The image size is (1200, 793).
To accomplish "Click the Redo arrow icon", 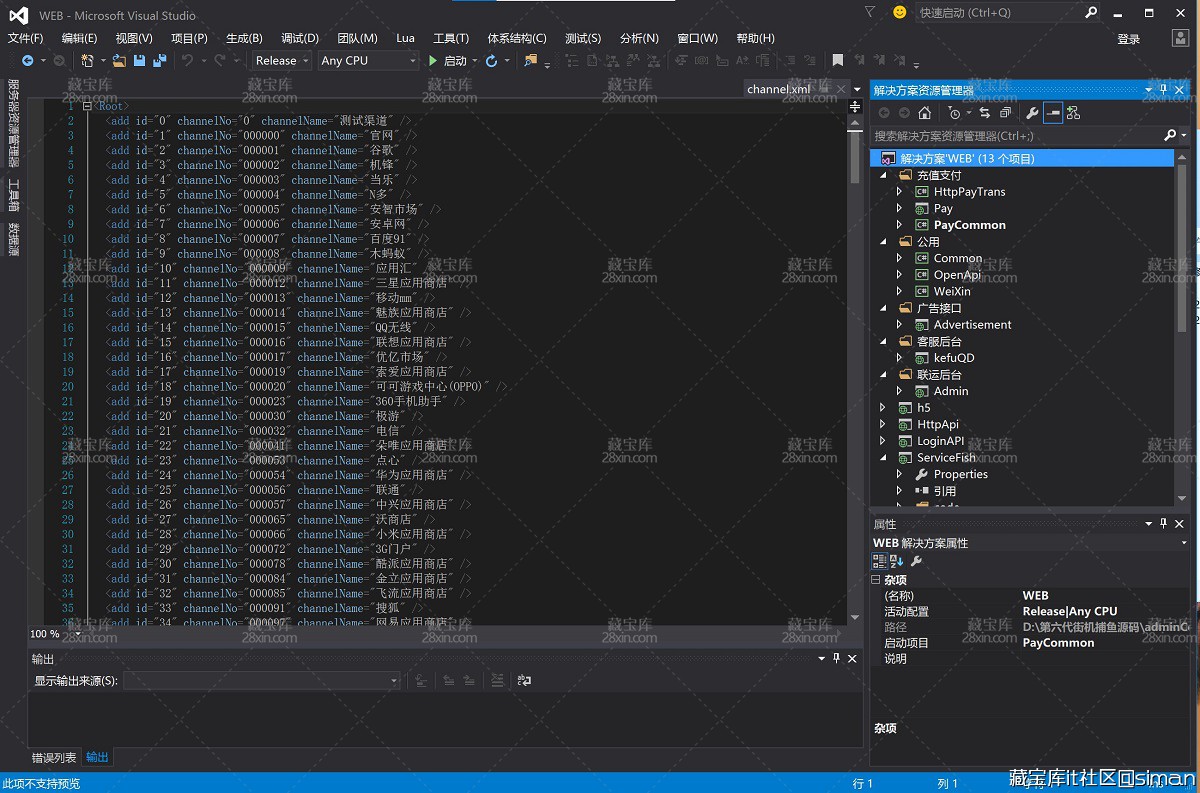I will 220,61.
